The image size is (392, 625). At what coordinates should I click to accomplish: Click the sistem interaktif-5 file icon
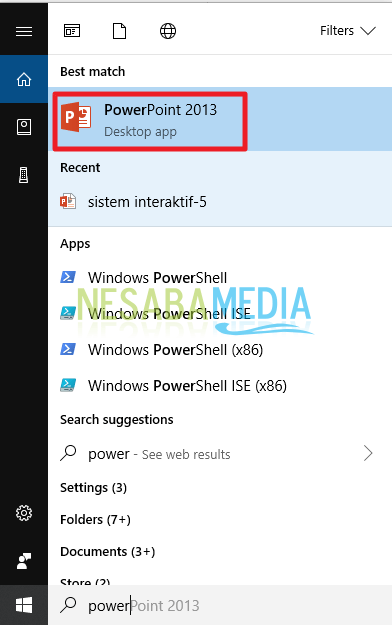68,201
